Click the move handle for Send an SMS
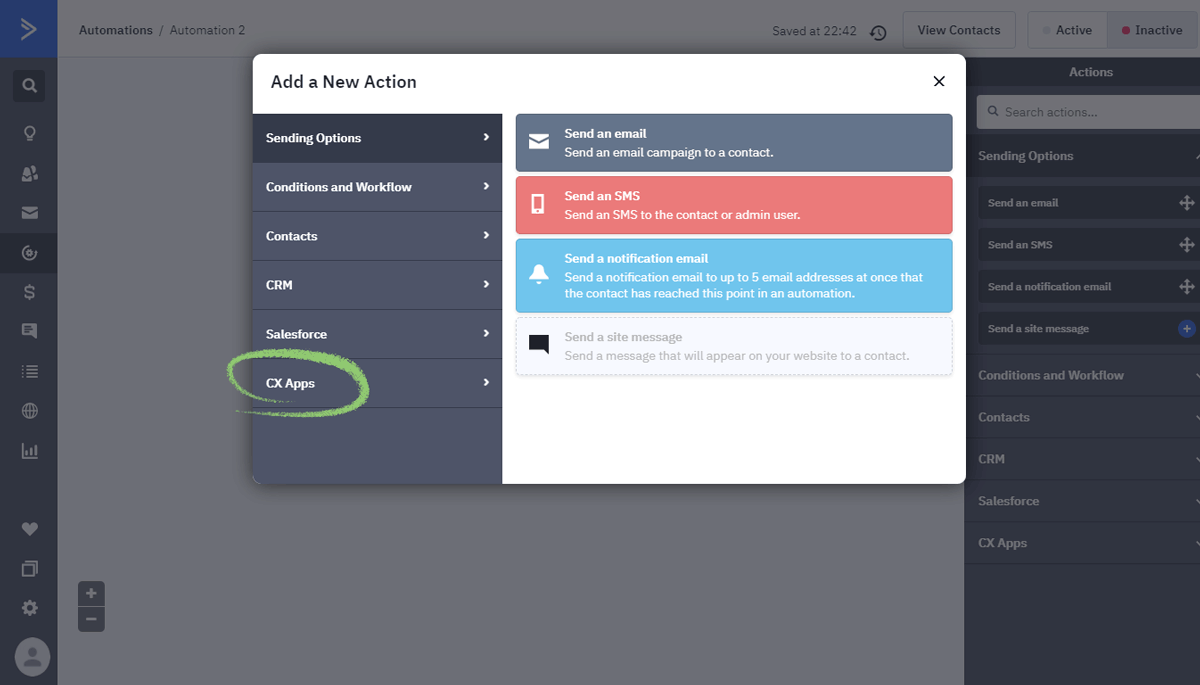 point(1187,245)
